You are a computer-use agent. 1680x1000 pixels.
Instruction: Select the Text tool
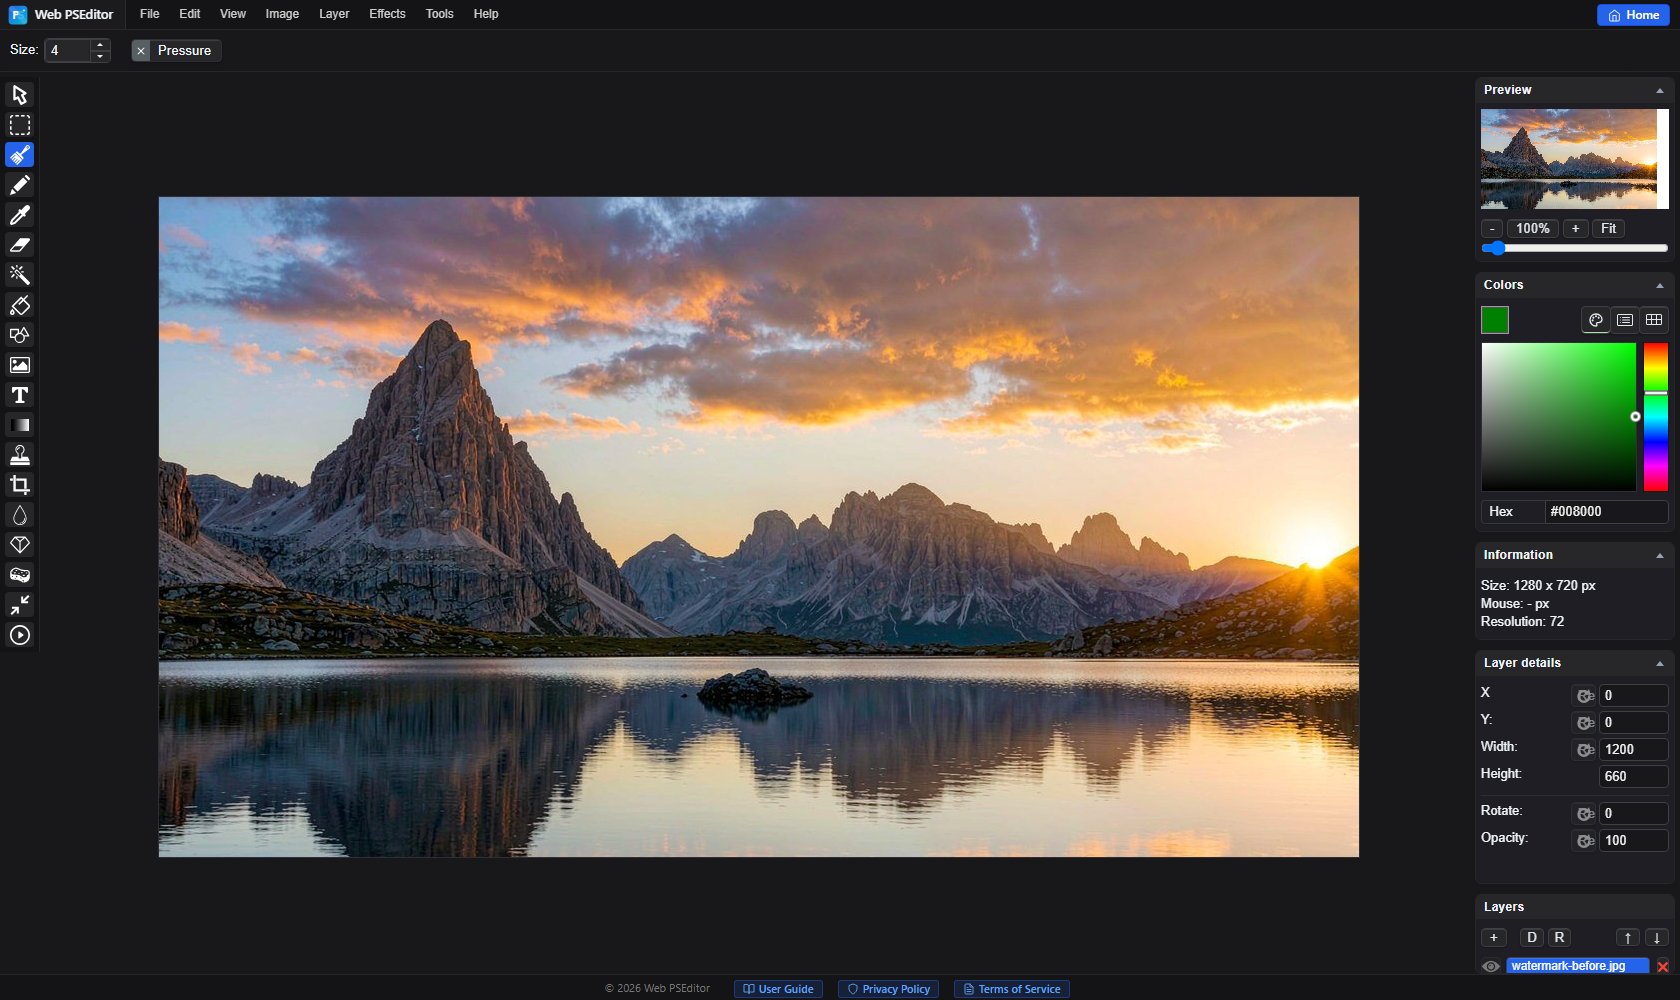[x=19, y=395]
